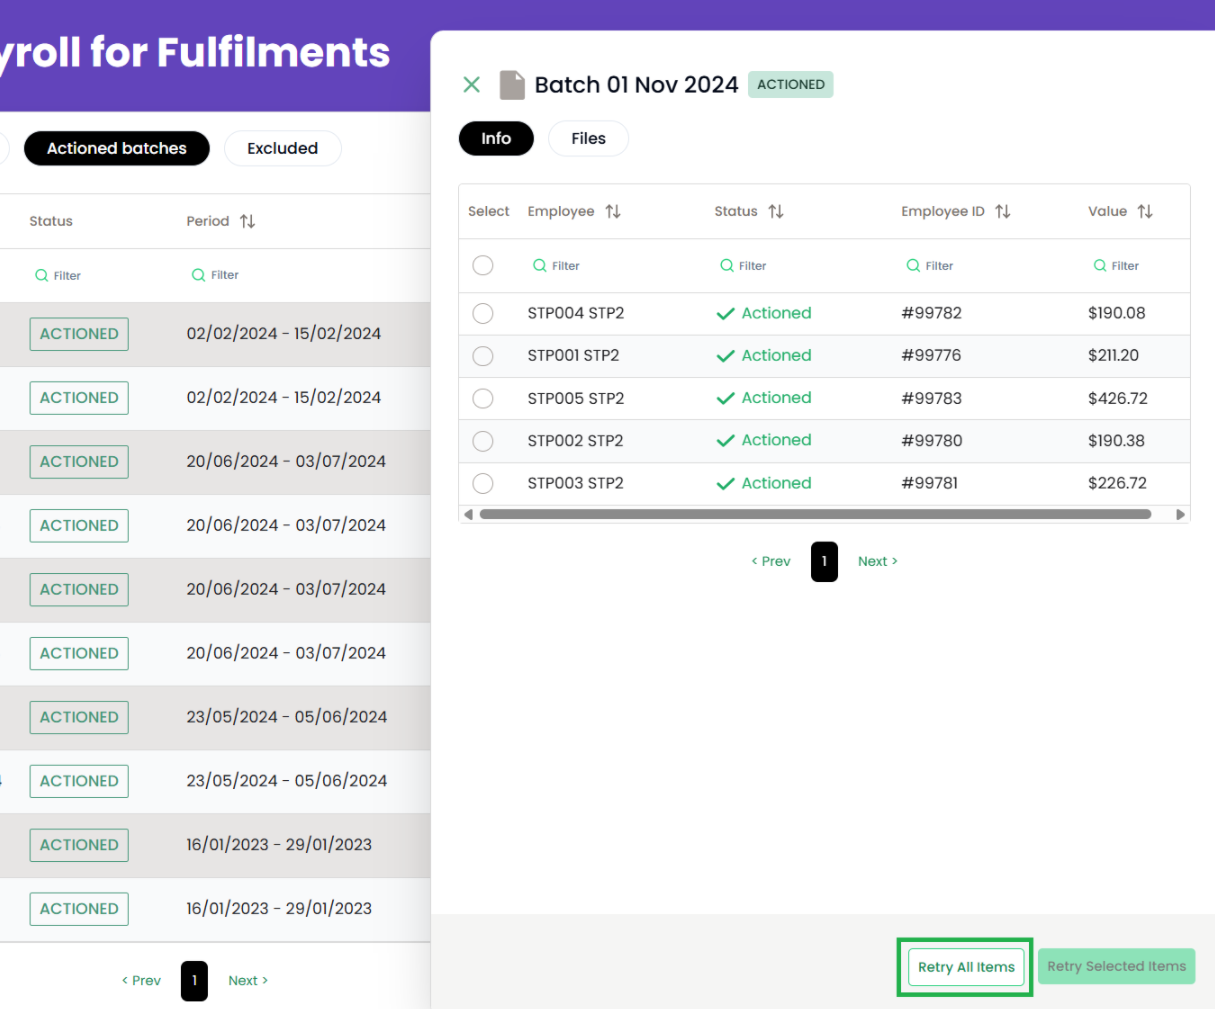The image size is (1215, 1009).
Task: Click the document icon beside Batch 01 Nov 2024
Action: pyautogui.click(x=512, y=84)
